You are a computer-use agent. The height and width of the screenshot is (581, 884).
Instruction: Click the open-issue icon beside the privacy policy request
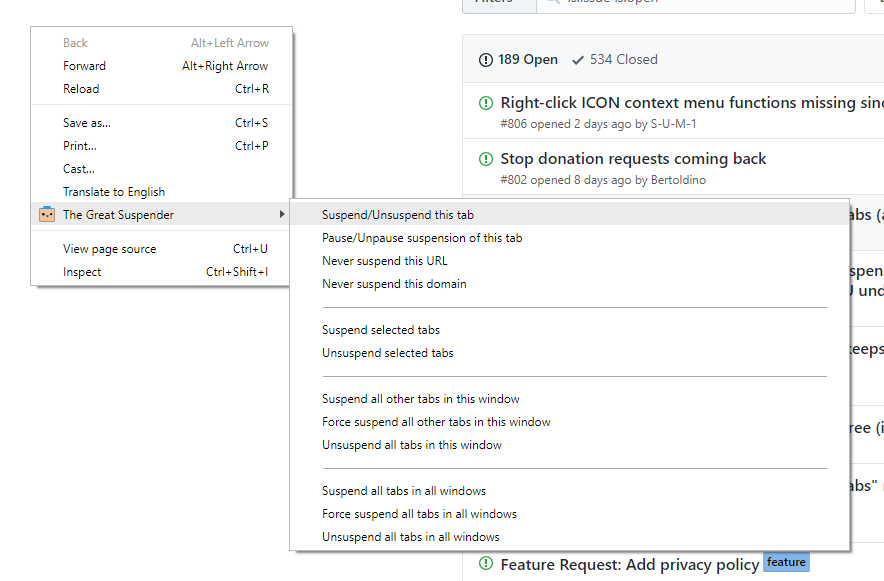485,564
